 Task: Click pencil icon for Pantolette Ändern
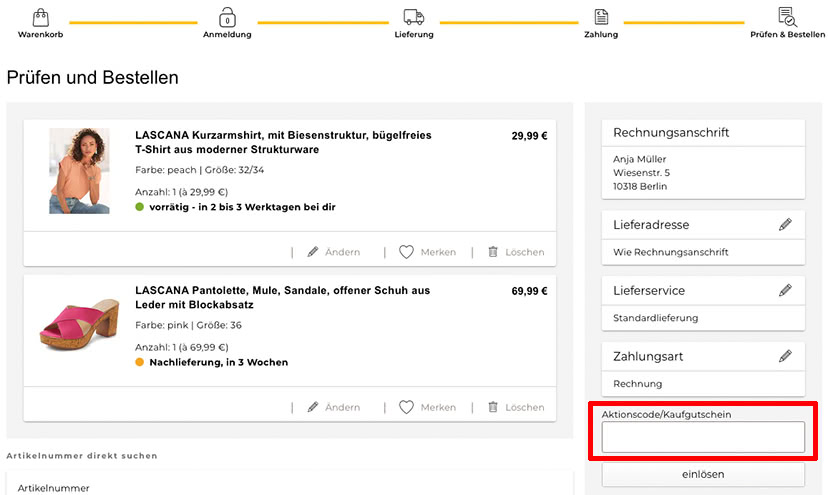pyautogui.click(x=313, y=407)
